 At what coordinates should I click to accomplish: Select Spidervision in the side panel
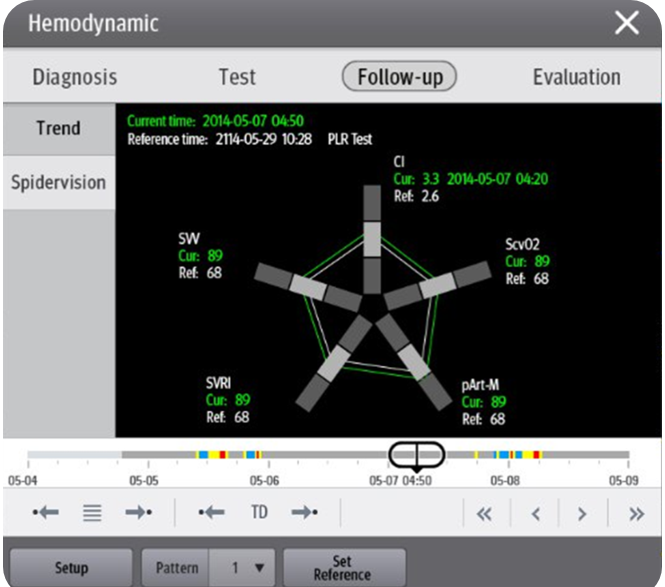pyautogui.click(x=58, y=183)
